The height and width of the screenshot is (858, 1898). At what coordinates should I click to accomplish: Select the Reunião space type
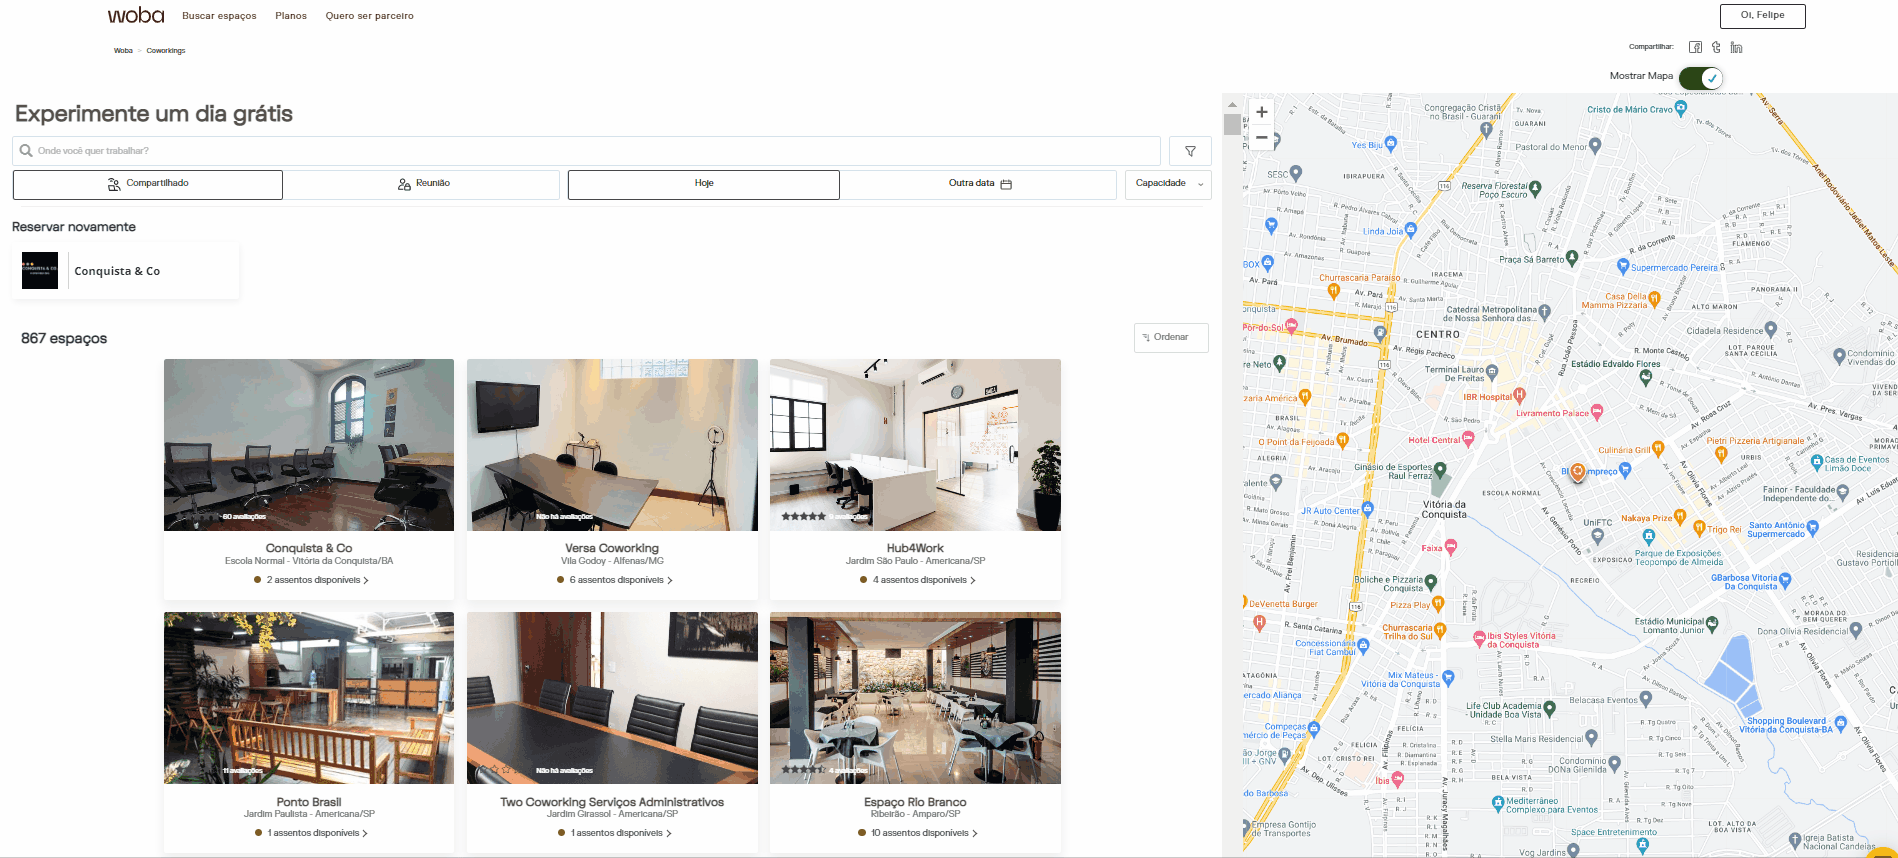[423, 184]
